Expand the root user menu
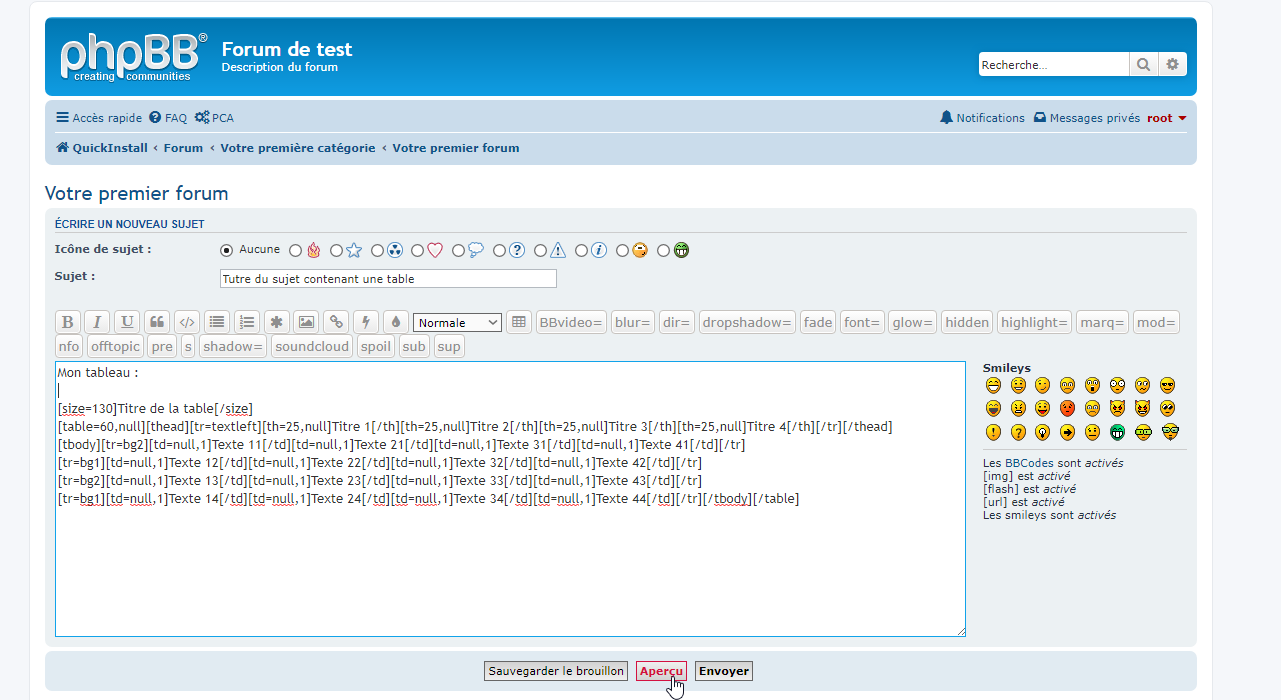Screen dimensions: 1281x700 pos(1166,118)
